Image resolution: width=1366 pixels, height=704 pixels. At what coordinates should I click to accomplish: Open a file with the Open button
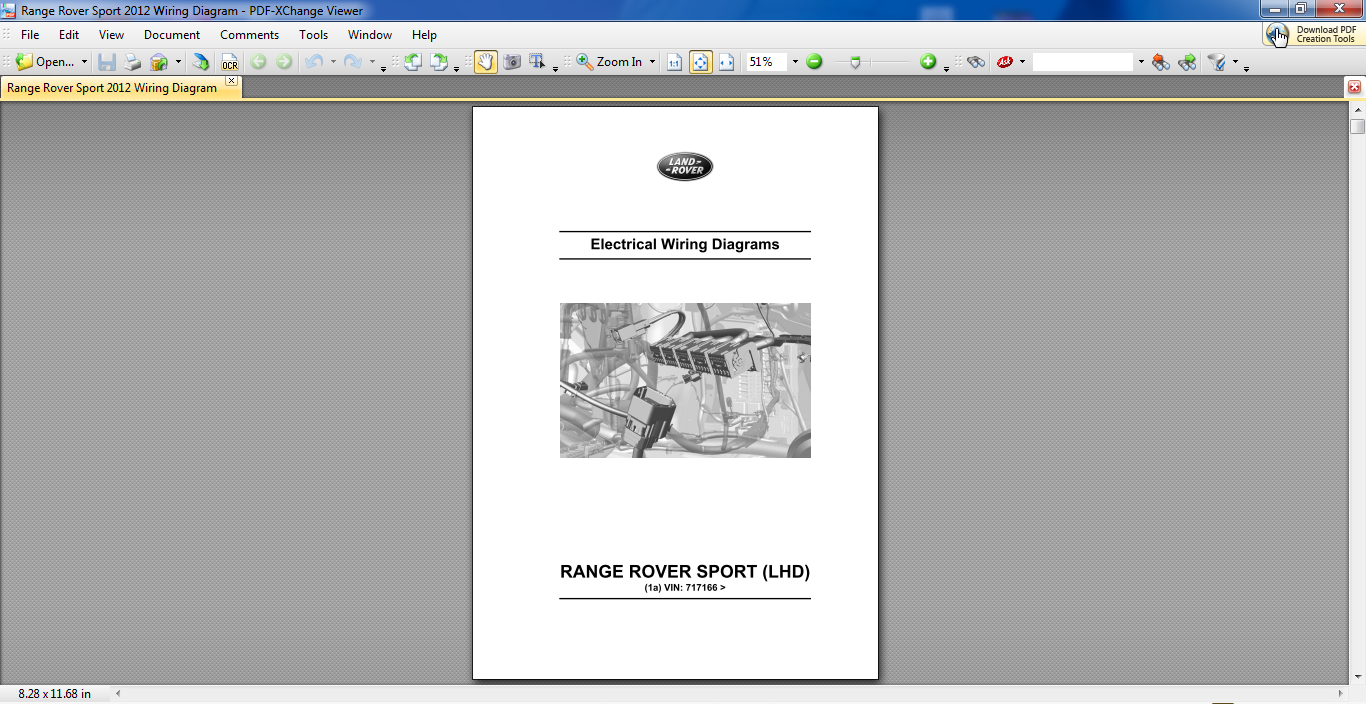[45, 62]
